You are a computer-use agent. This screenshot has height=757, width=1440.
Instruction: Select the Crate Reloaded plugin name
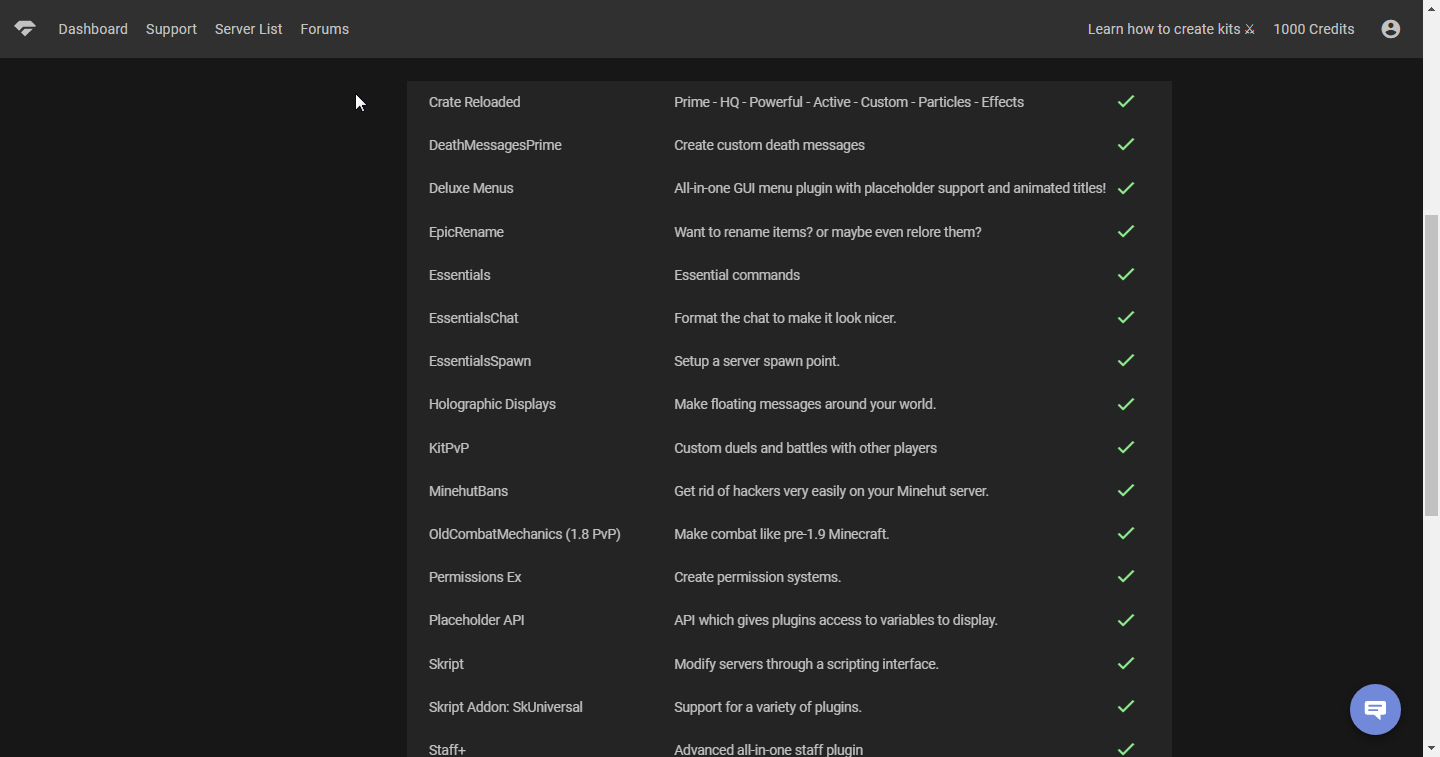(x=475, y=102)
